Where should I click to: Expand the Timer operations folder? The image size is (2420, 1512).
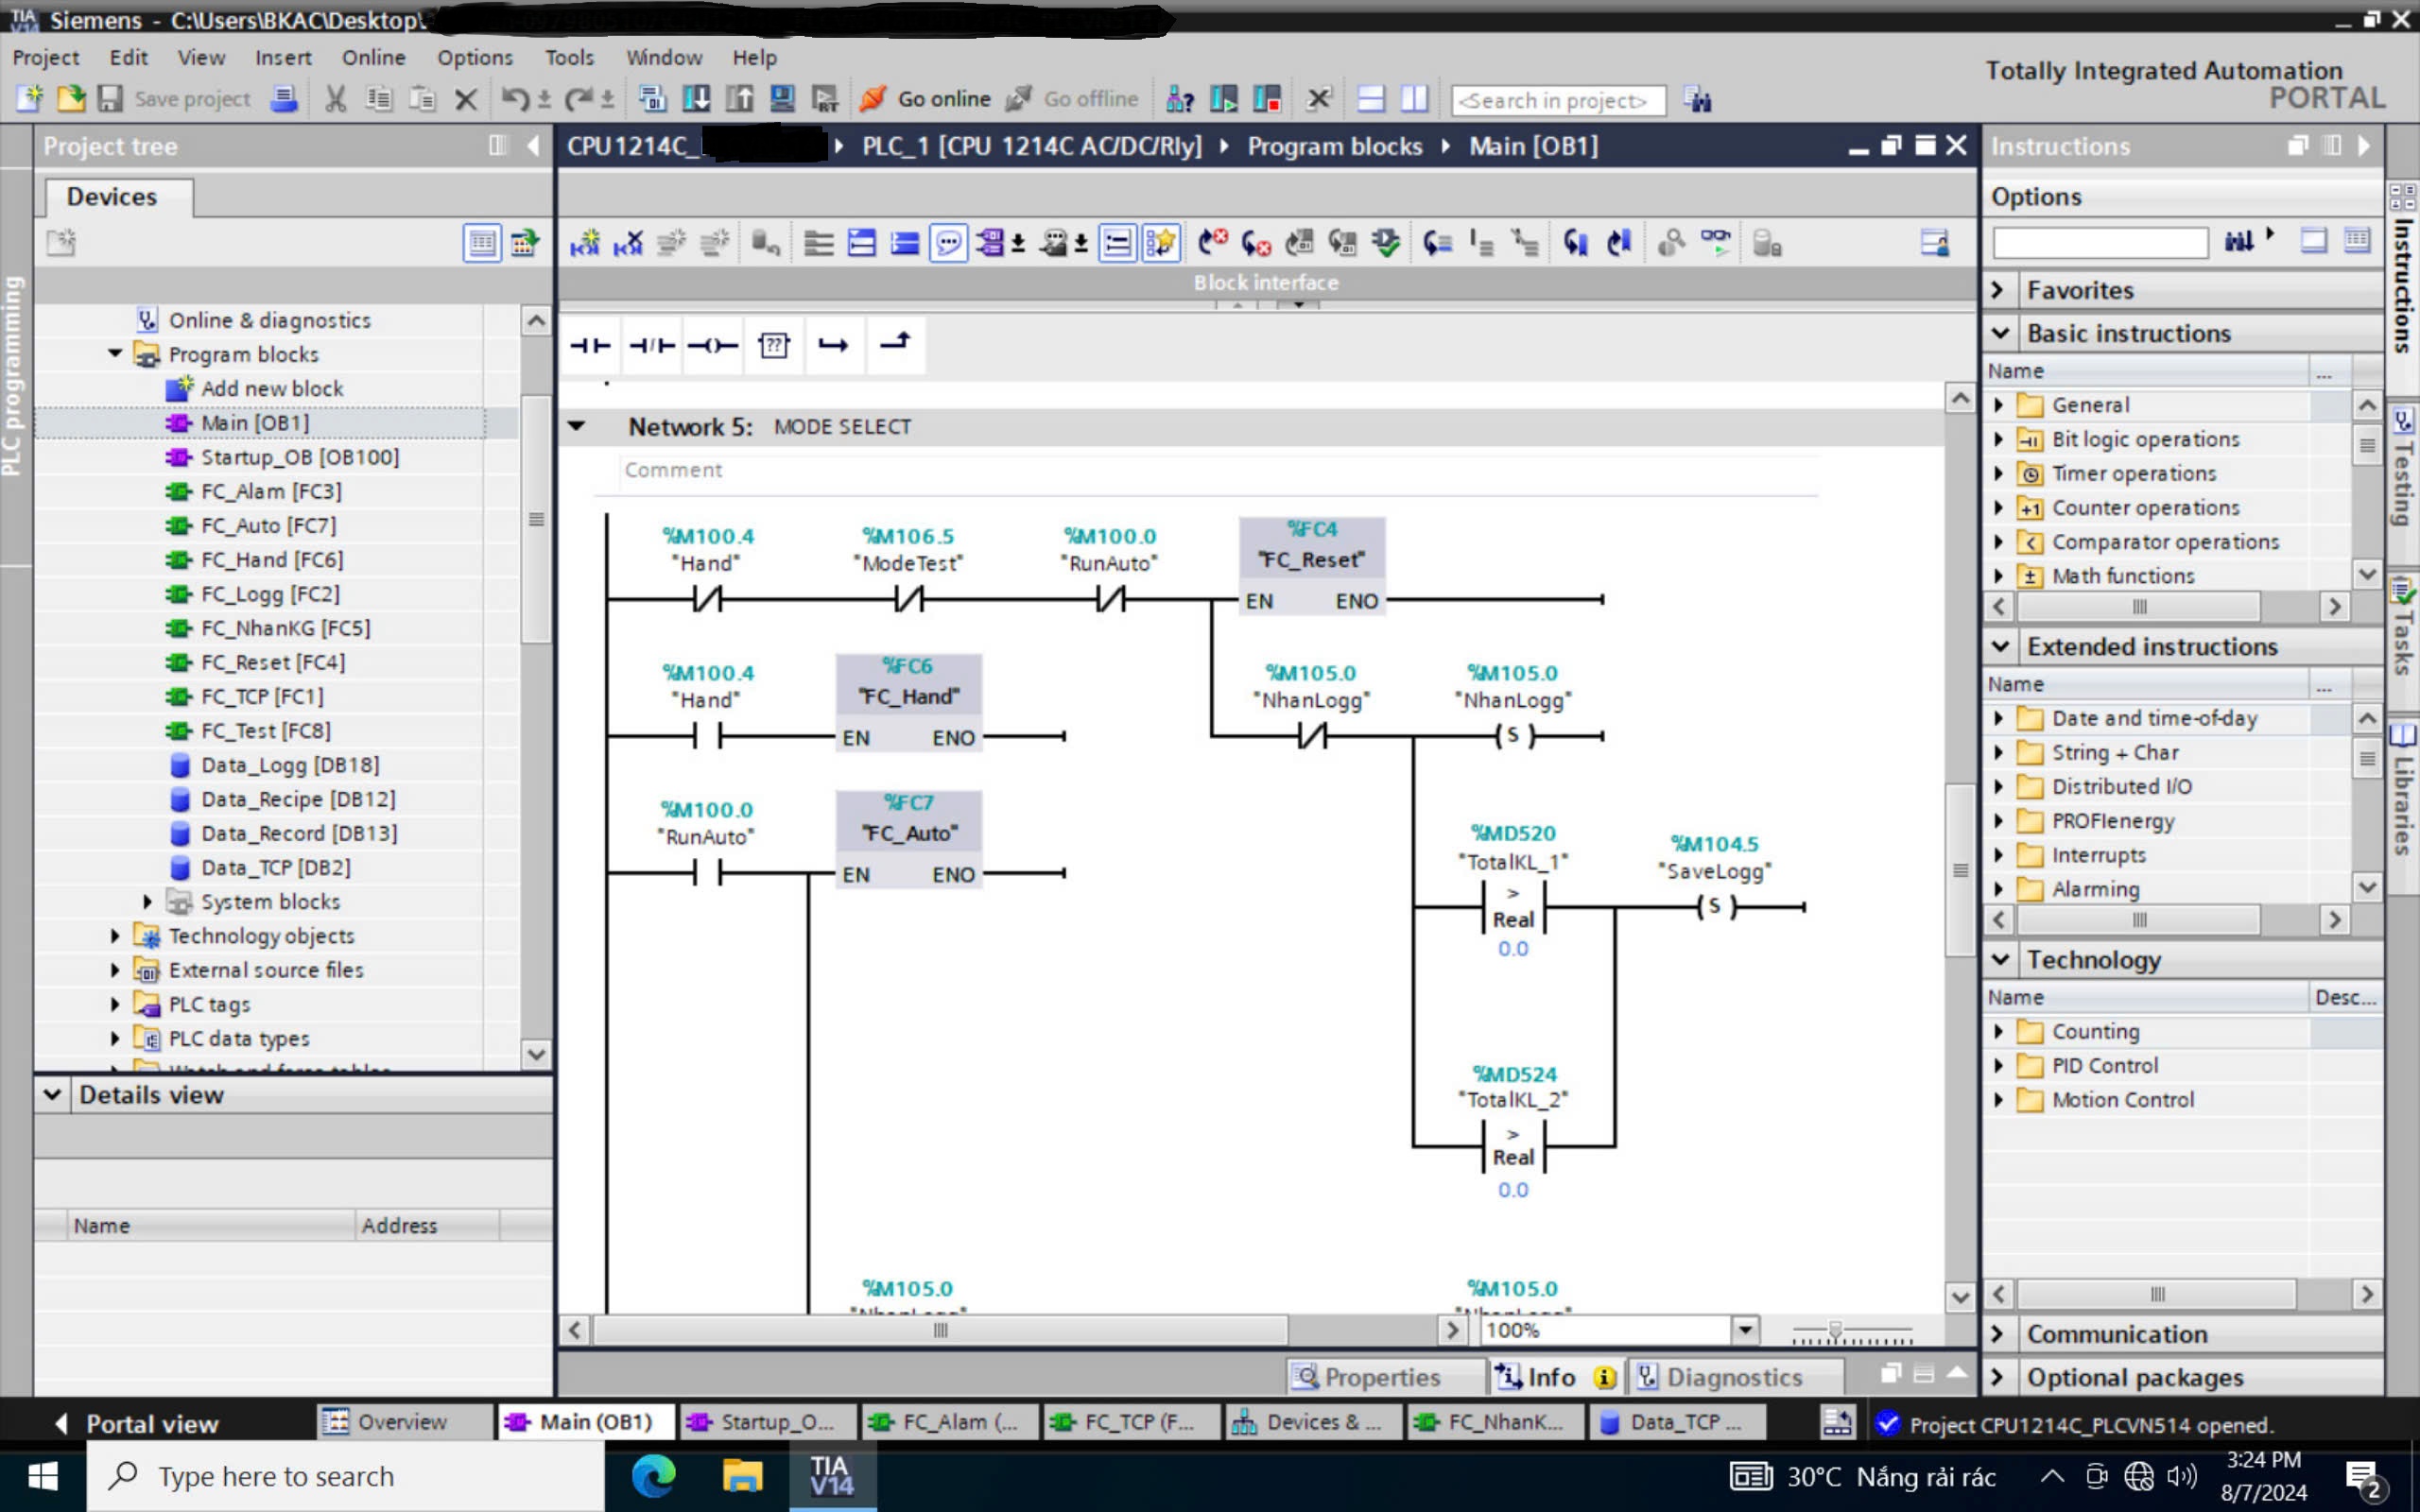1998,473
